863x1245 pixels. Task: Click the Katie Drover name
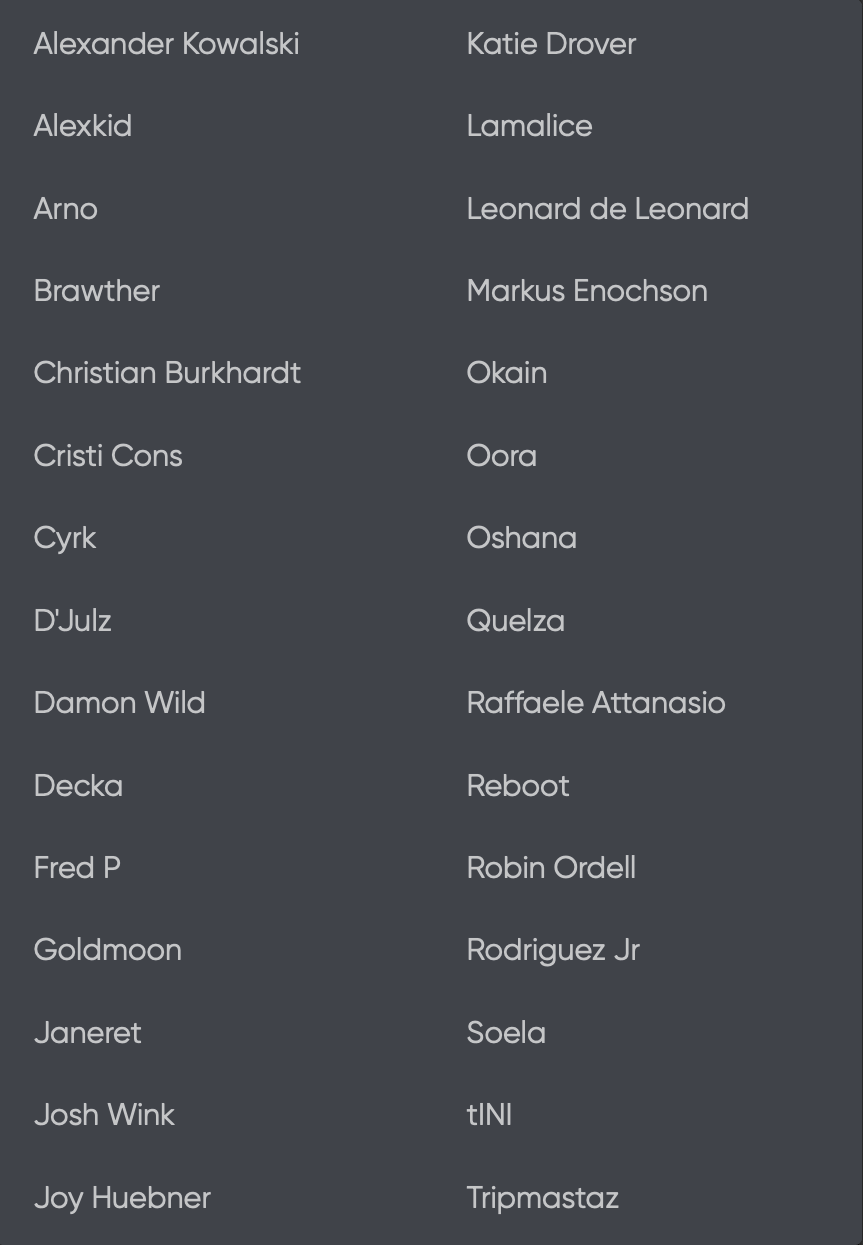[x=551, y=44]
